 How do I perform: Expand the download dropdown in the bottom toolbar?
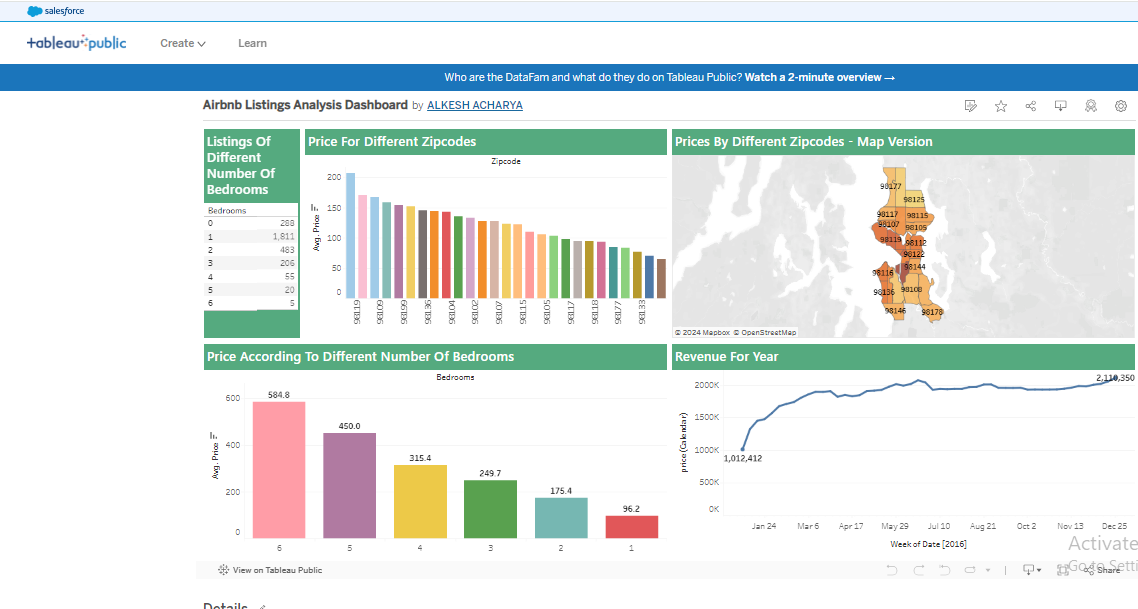1030,570
